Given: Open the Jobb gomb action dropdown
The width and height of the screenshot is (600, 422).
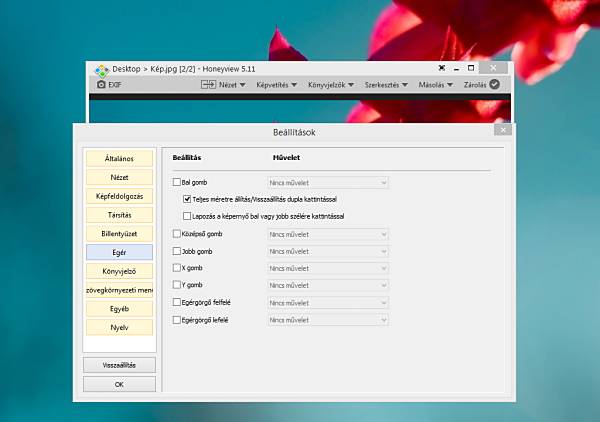Looking at the screenshot, I should [x=328, y=252].
